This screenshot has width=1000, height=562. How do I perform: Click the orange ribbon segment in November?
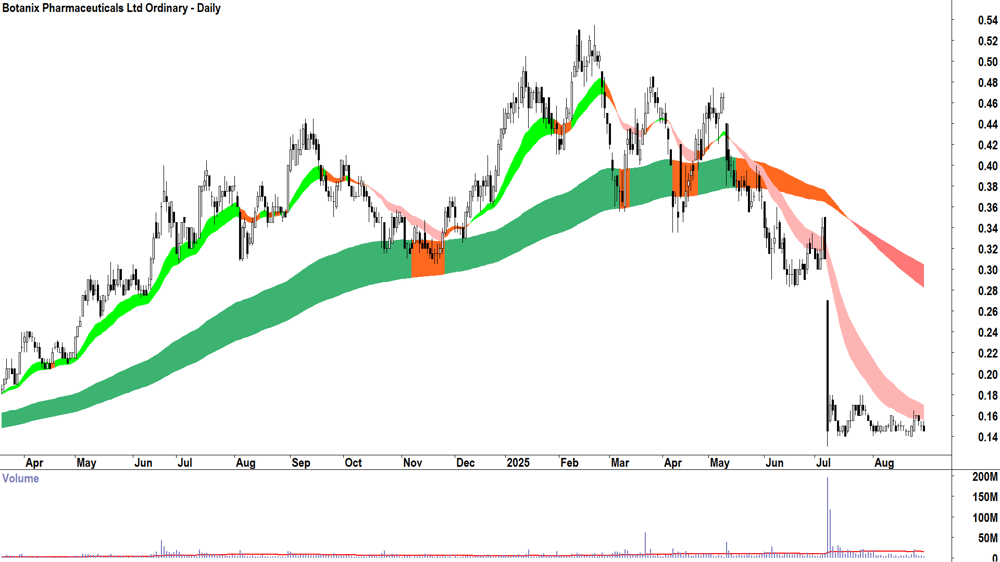(x=428, y=258)
